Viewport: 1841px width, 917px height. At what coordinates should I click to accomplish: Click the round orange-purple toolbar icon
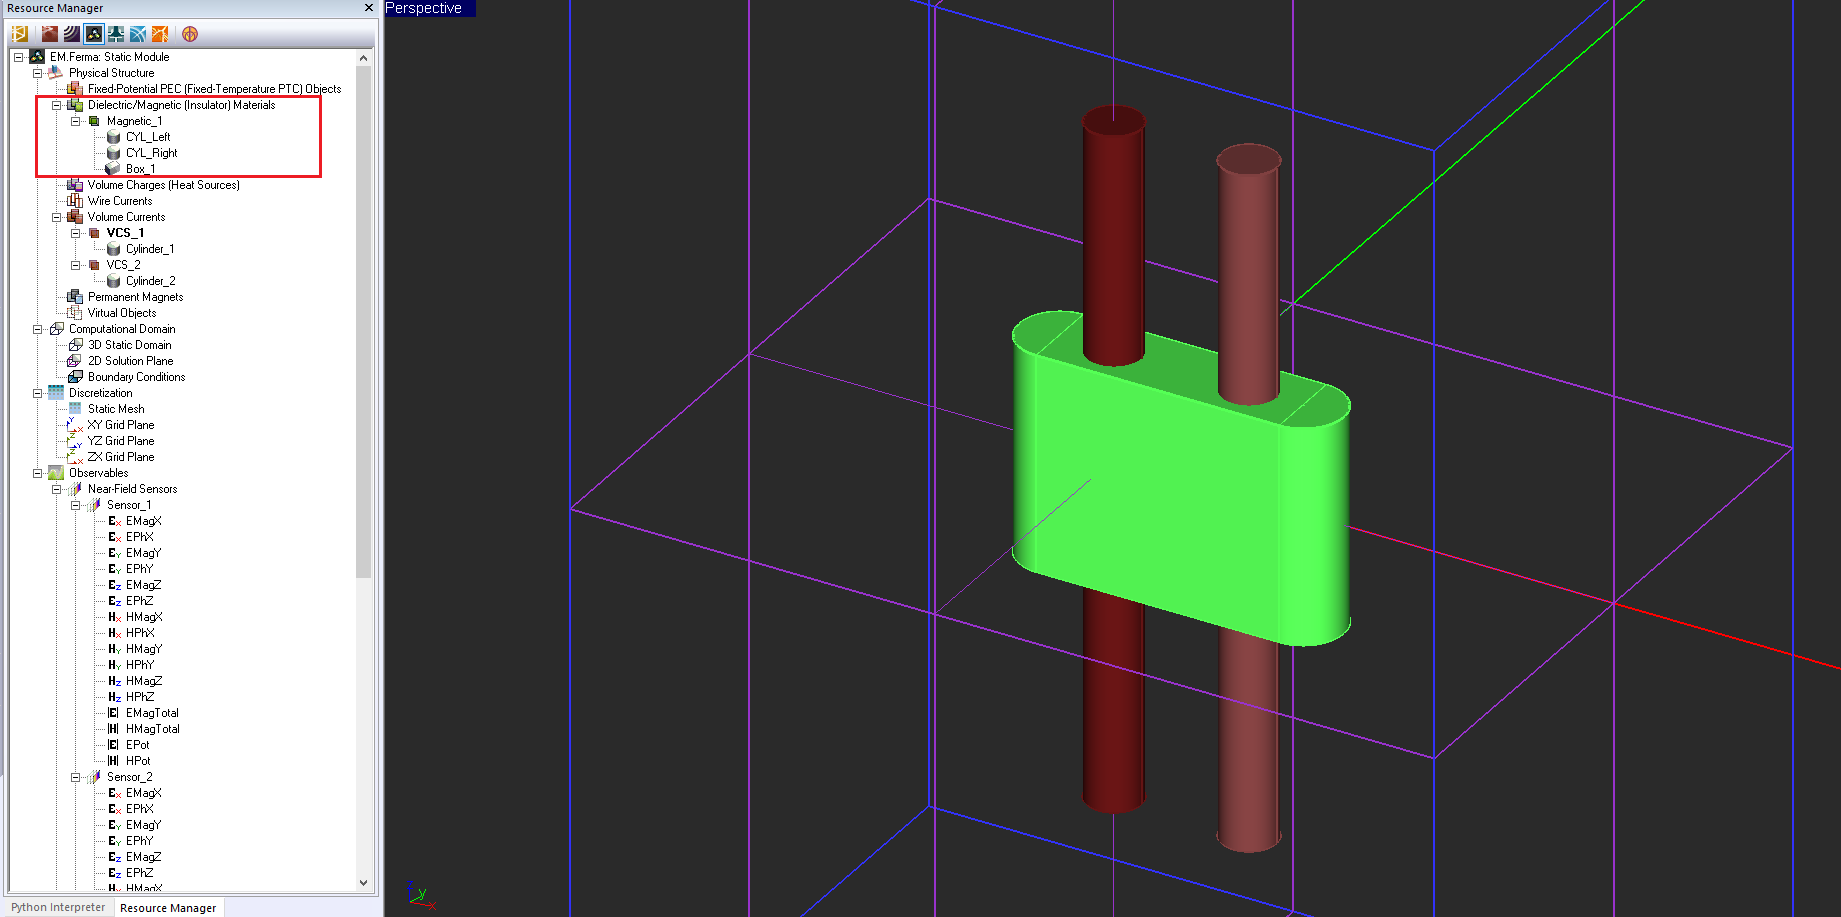point(190,34)
